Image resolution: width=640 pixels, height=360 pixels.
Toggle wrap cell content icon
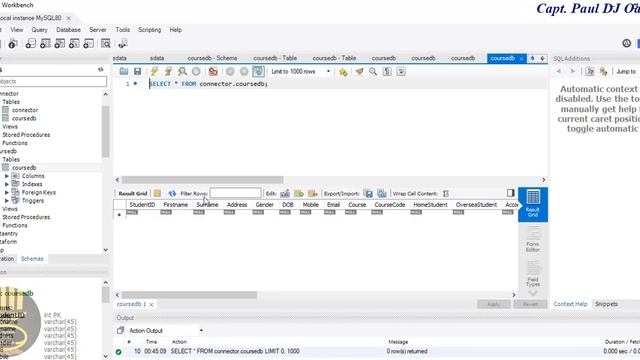446,193
